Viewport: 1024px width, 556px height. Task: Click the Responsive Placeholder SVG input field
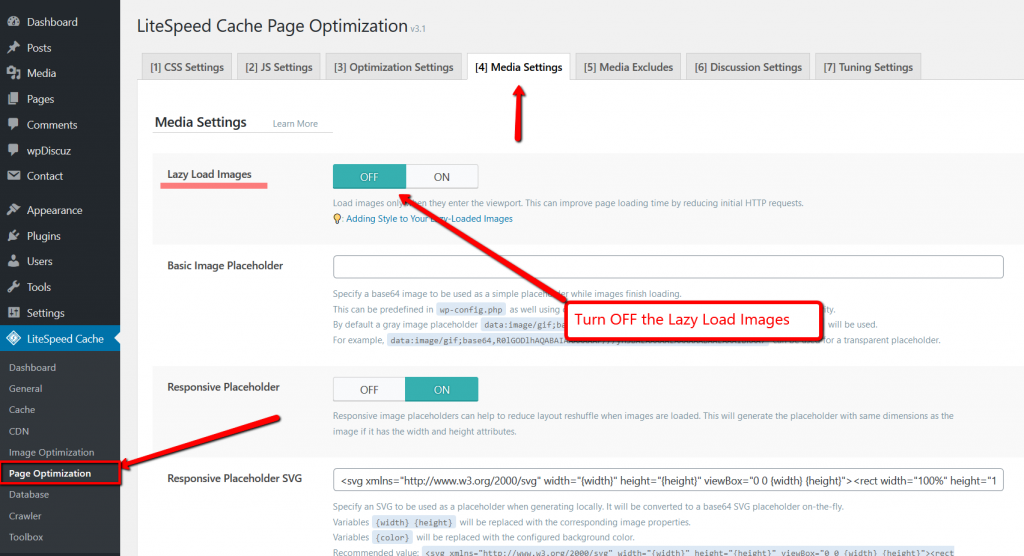(x=667, y=480)
